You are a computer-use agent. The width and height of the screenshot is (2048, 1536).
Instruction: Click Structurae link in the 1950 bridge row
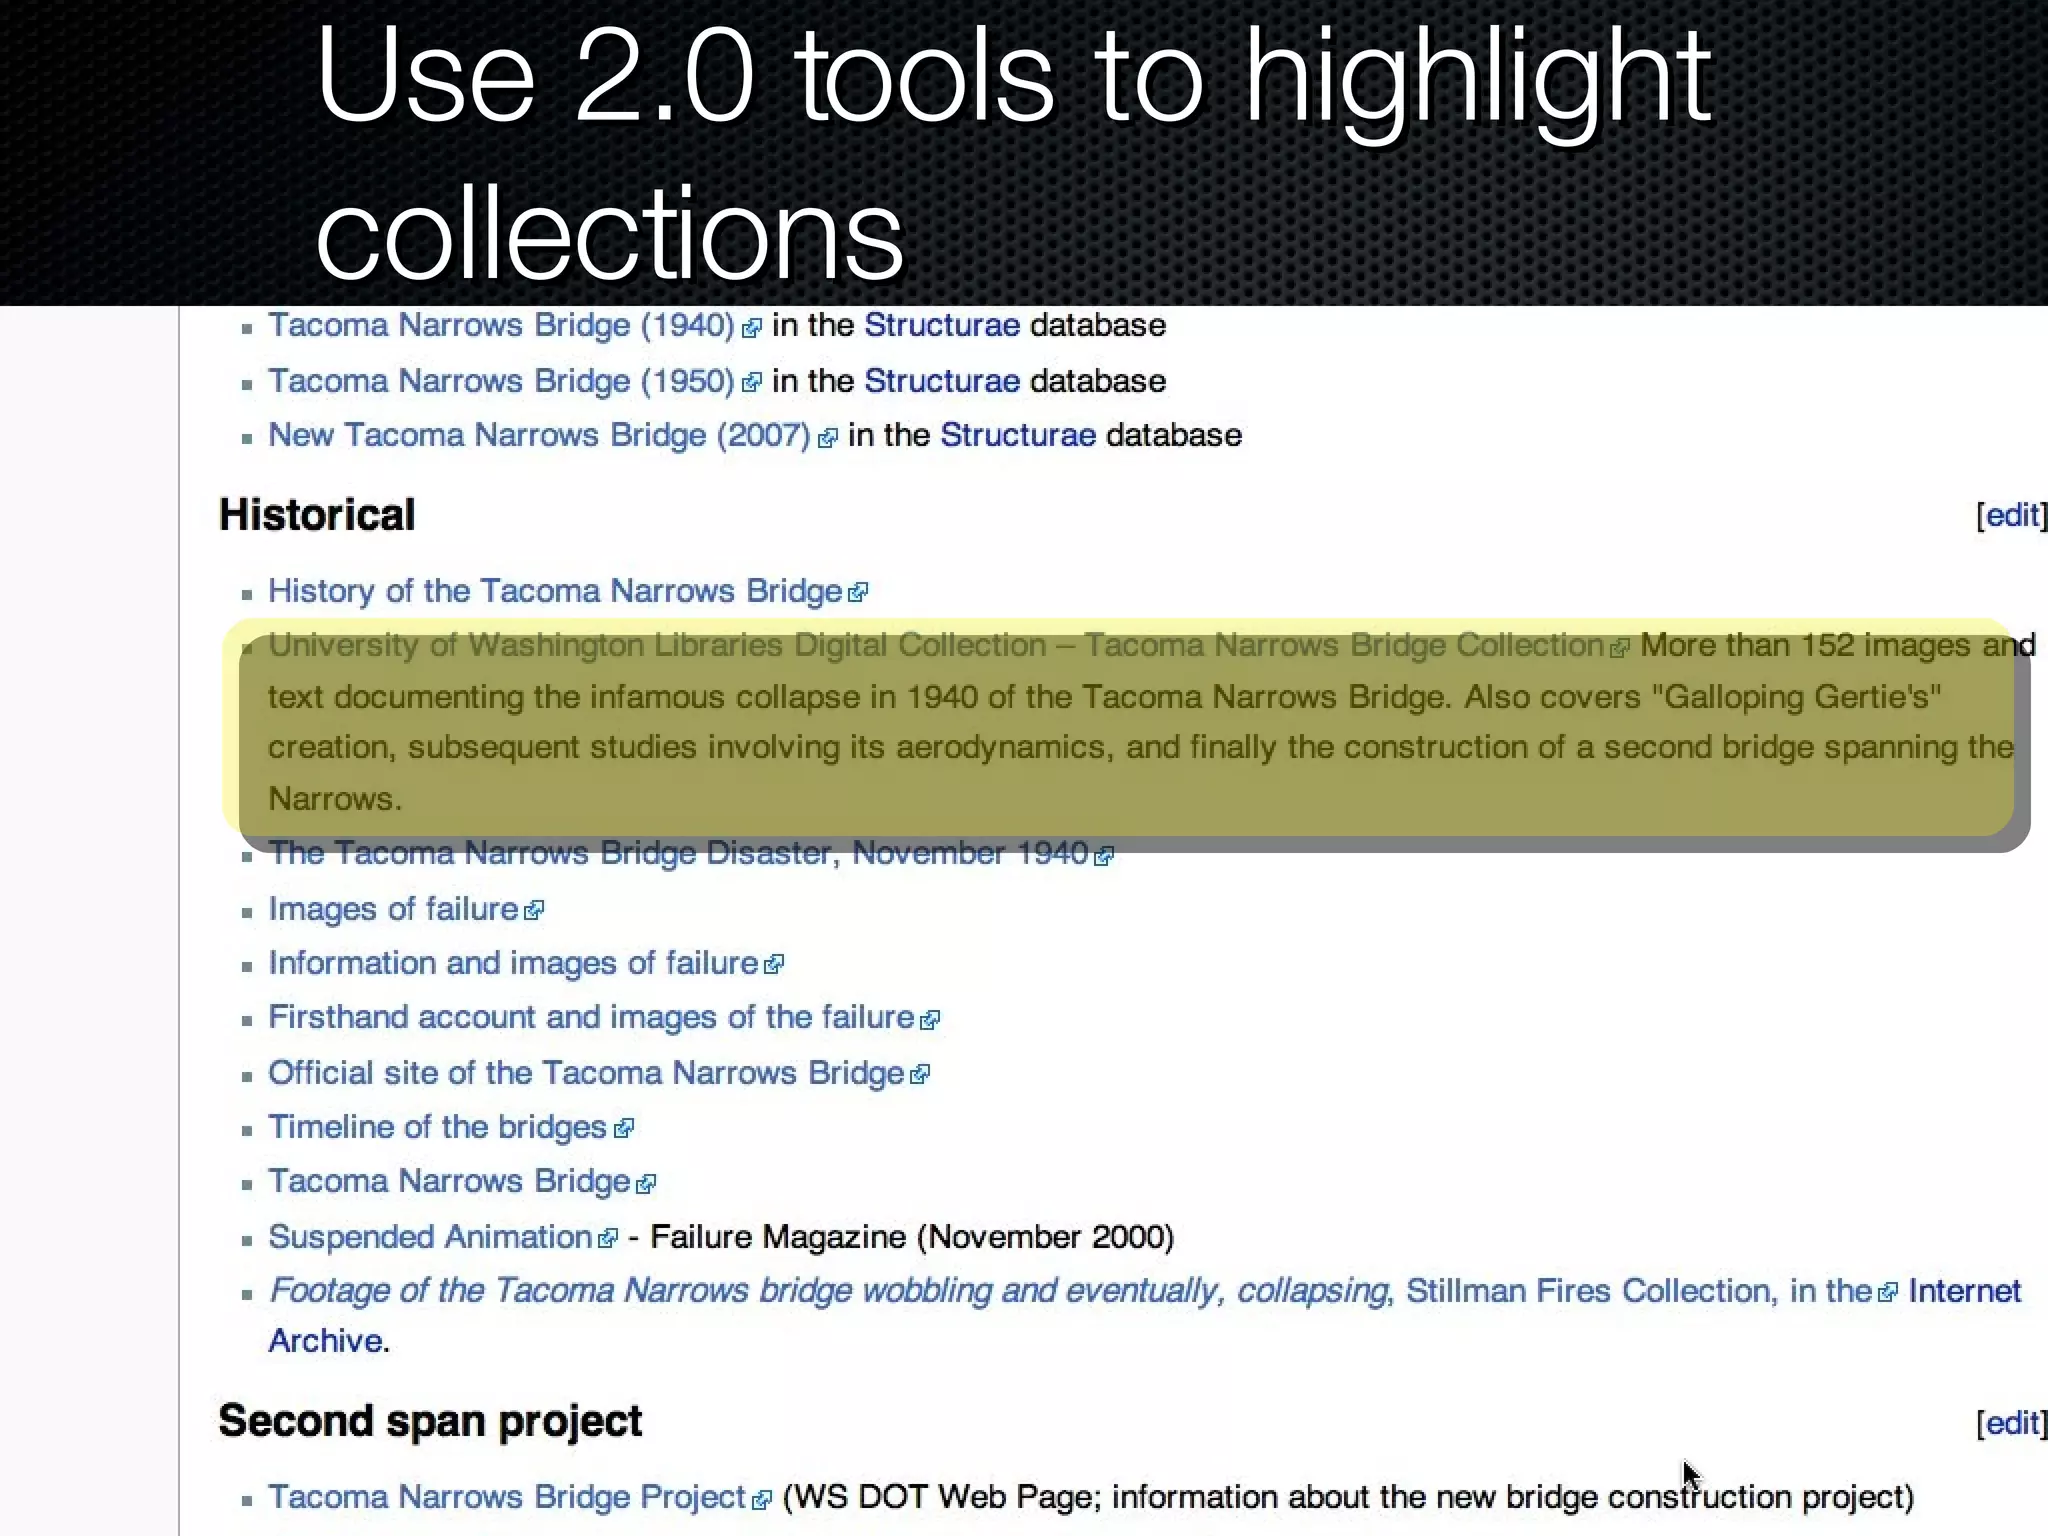point(942,381)
